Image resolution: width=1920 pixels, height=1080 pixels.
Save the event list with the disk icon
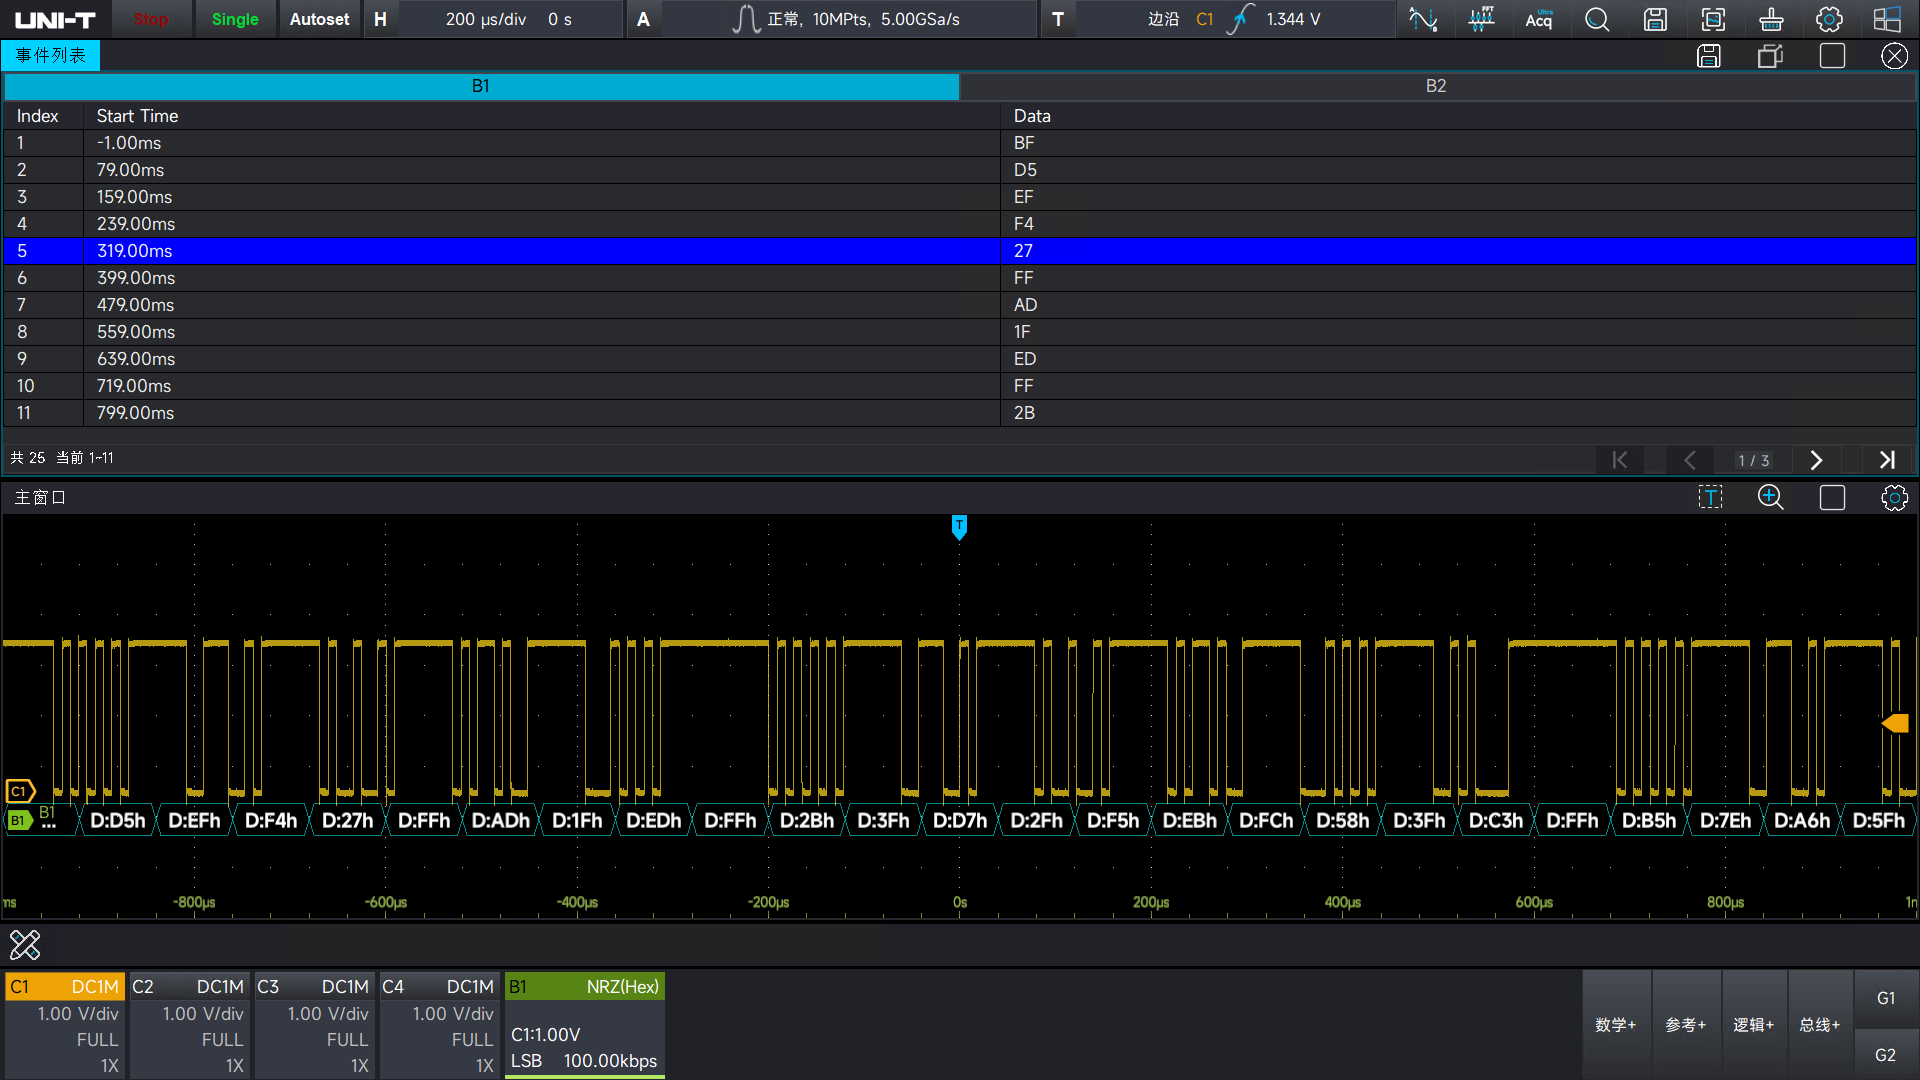(x=1709, y=56)
